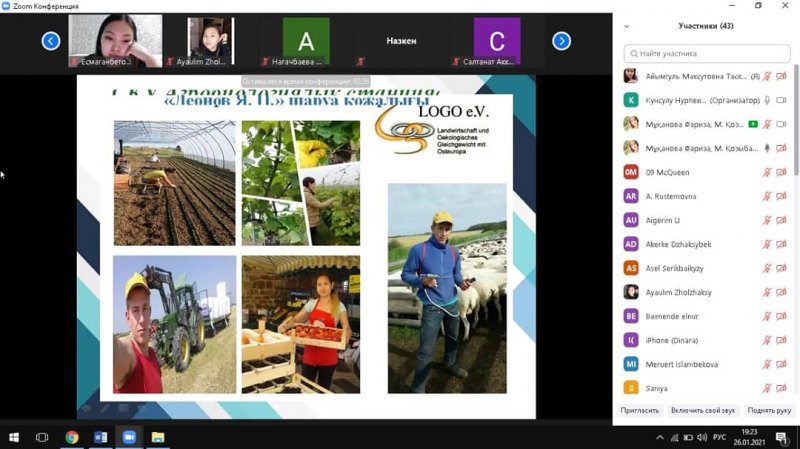Click the Task View taskbar icon
This screenshot has width=800, height=449.
click(x=42, y=437)
